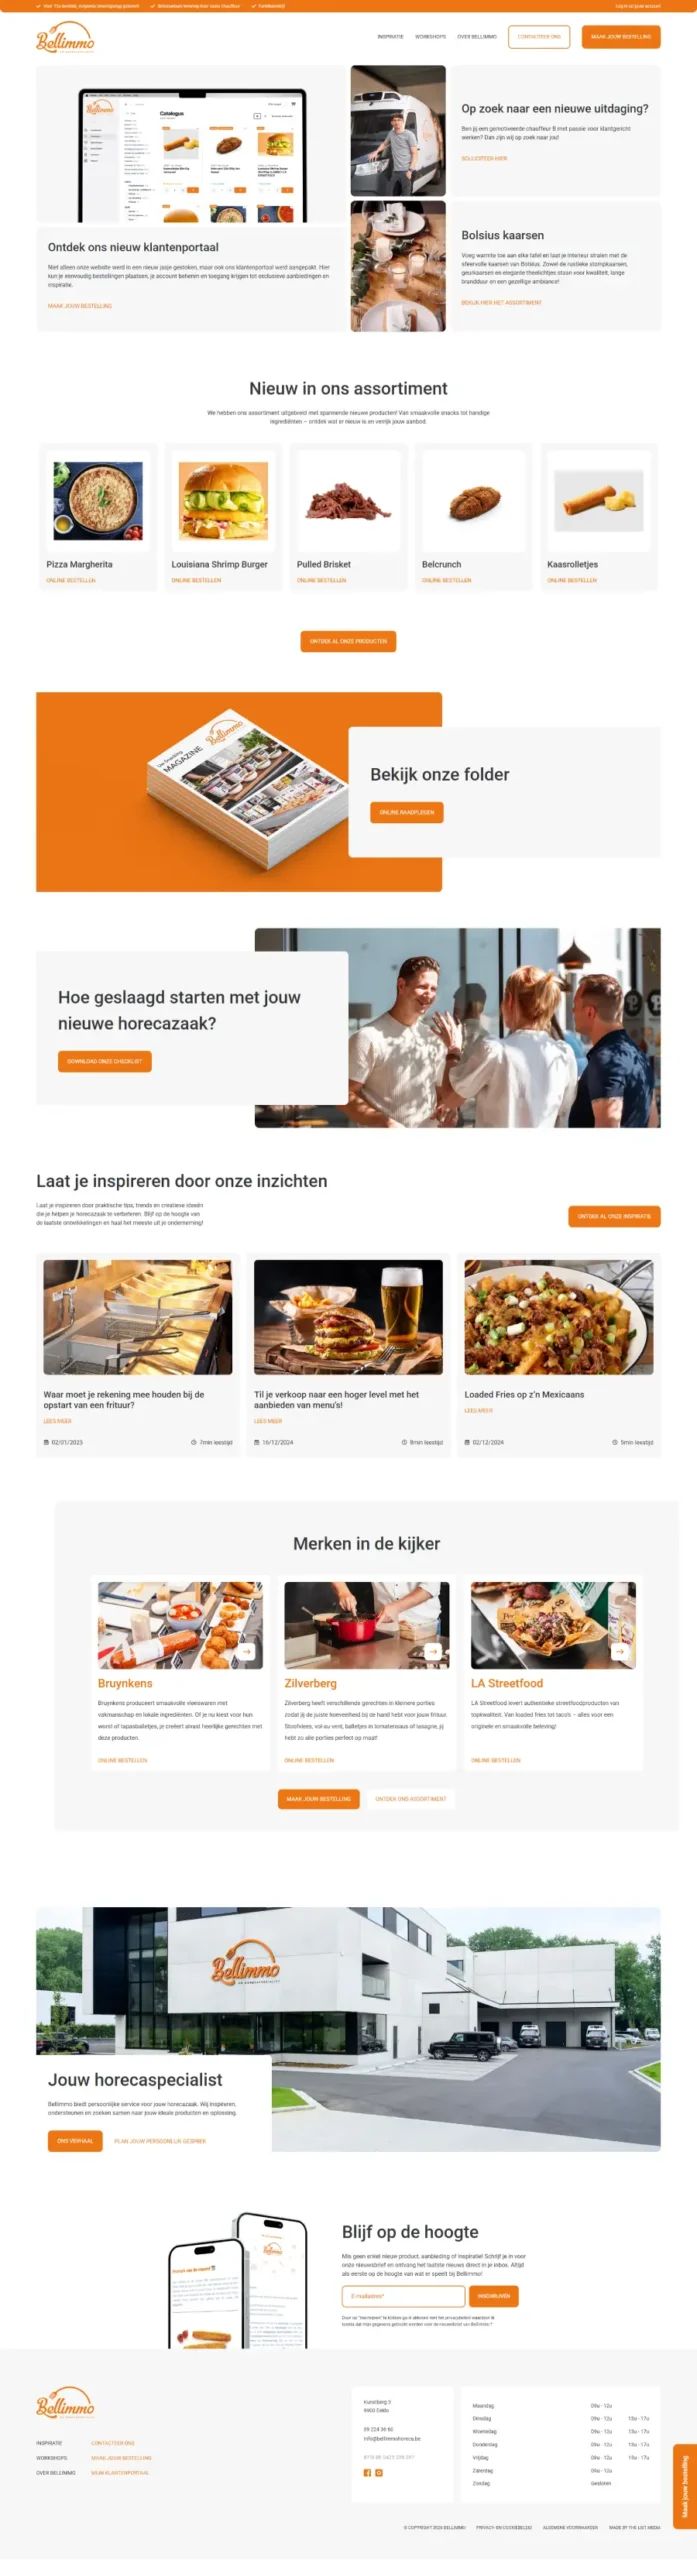Click the Contacteer ons button in the header
697x2560 pixels.
point(539,37)
